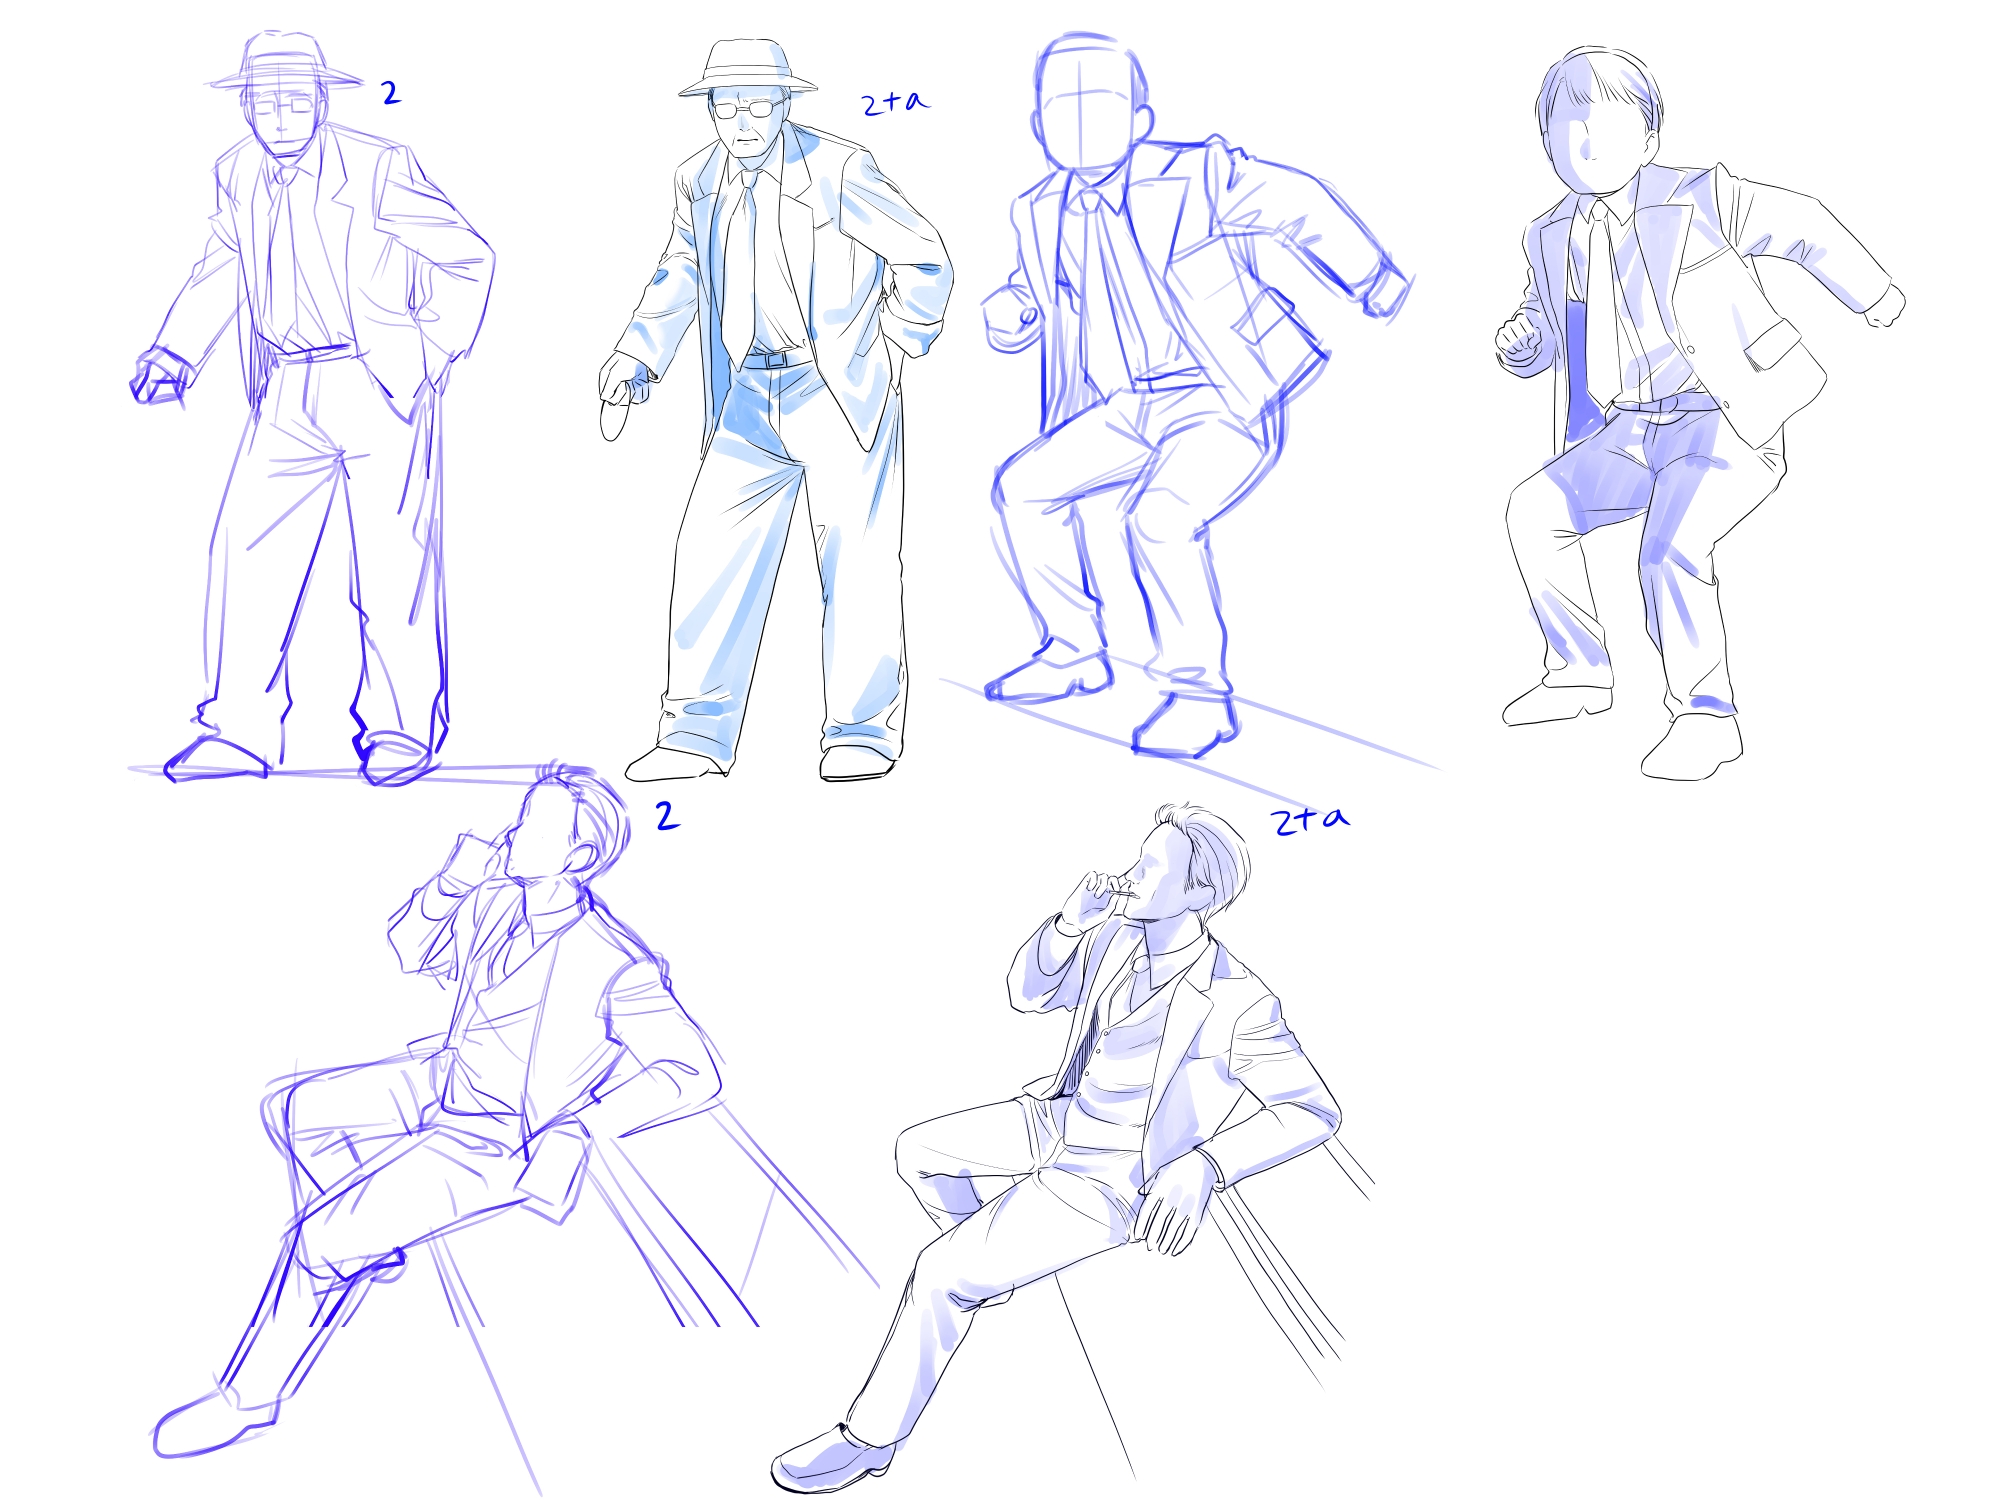
Task: Click the jacket flap pocket on the inked crouching man
Action: pos(1772,343)
